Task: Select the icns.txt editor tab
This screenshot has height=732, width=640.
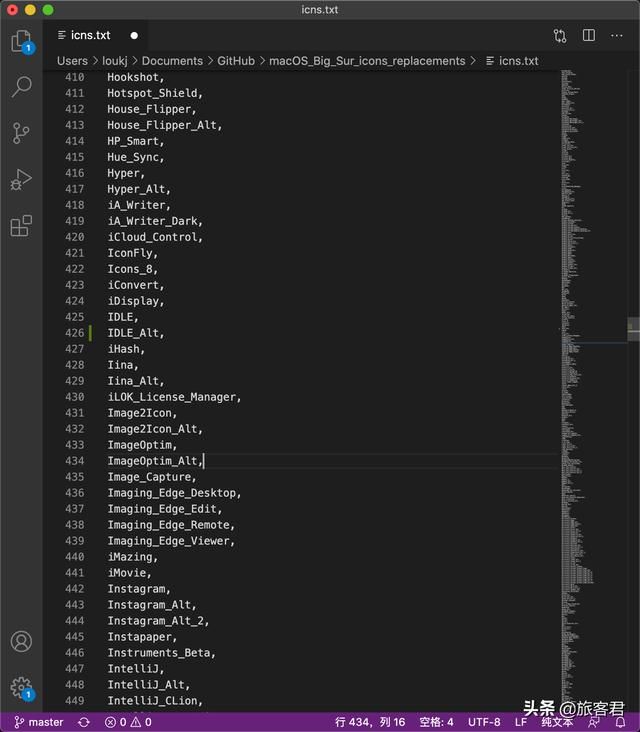Action: coord(96,35)
